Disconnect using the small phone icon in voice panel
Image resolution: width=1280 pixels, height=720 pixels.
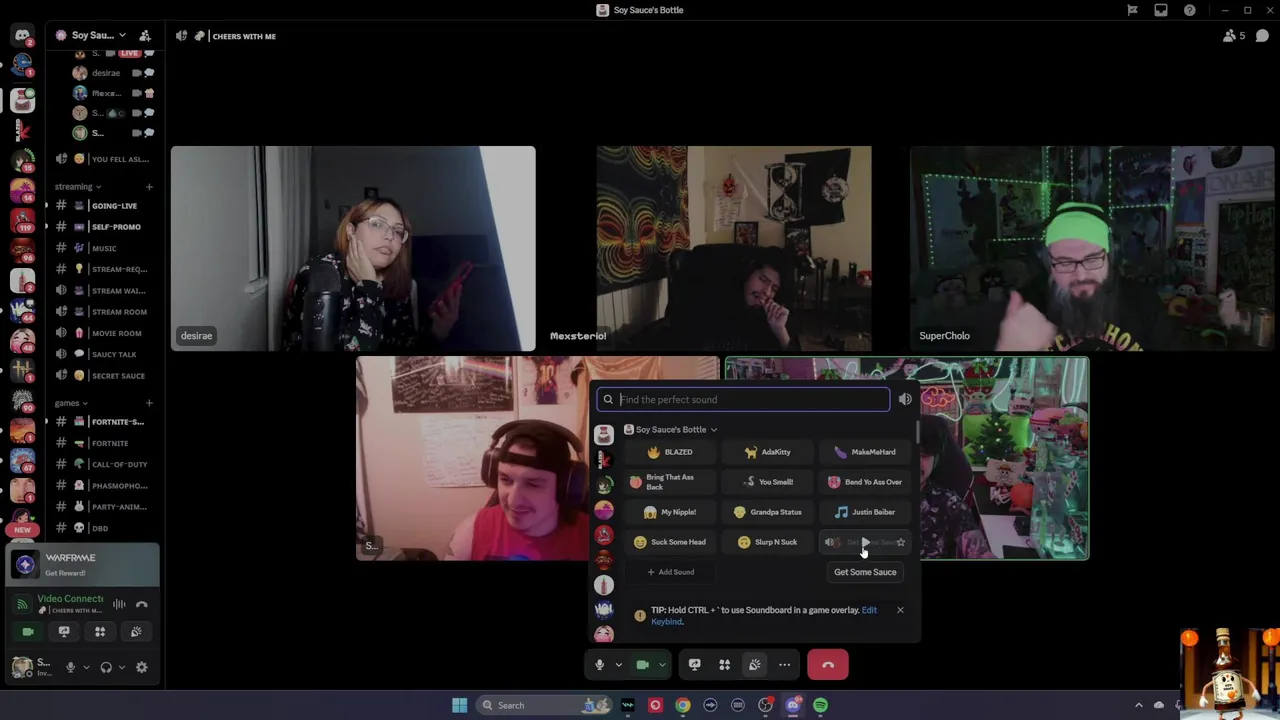[142, 604]
